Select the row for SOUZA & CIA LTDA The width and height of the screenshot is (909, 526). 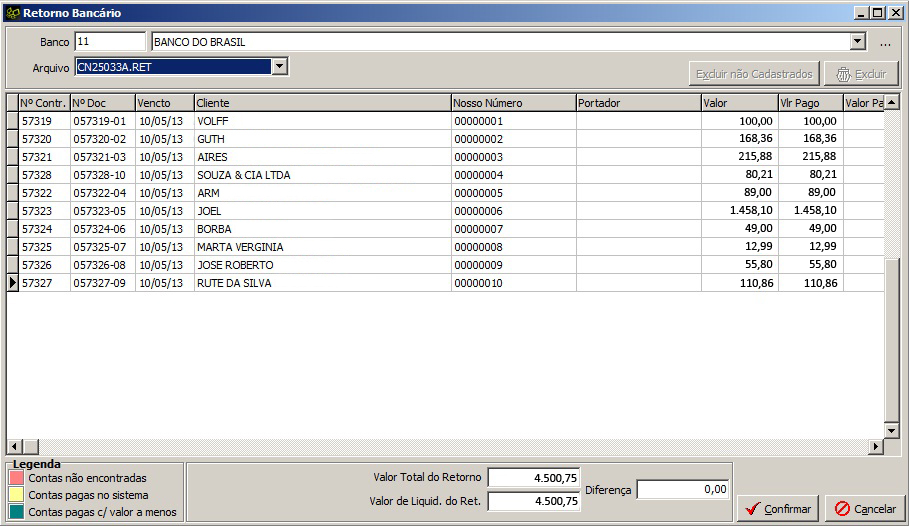point(243,175)
